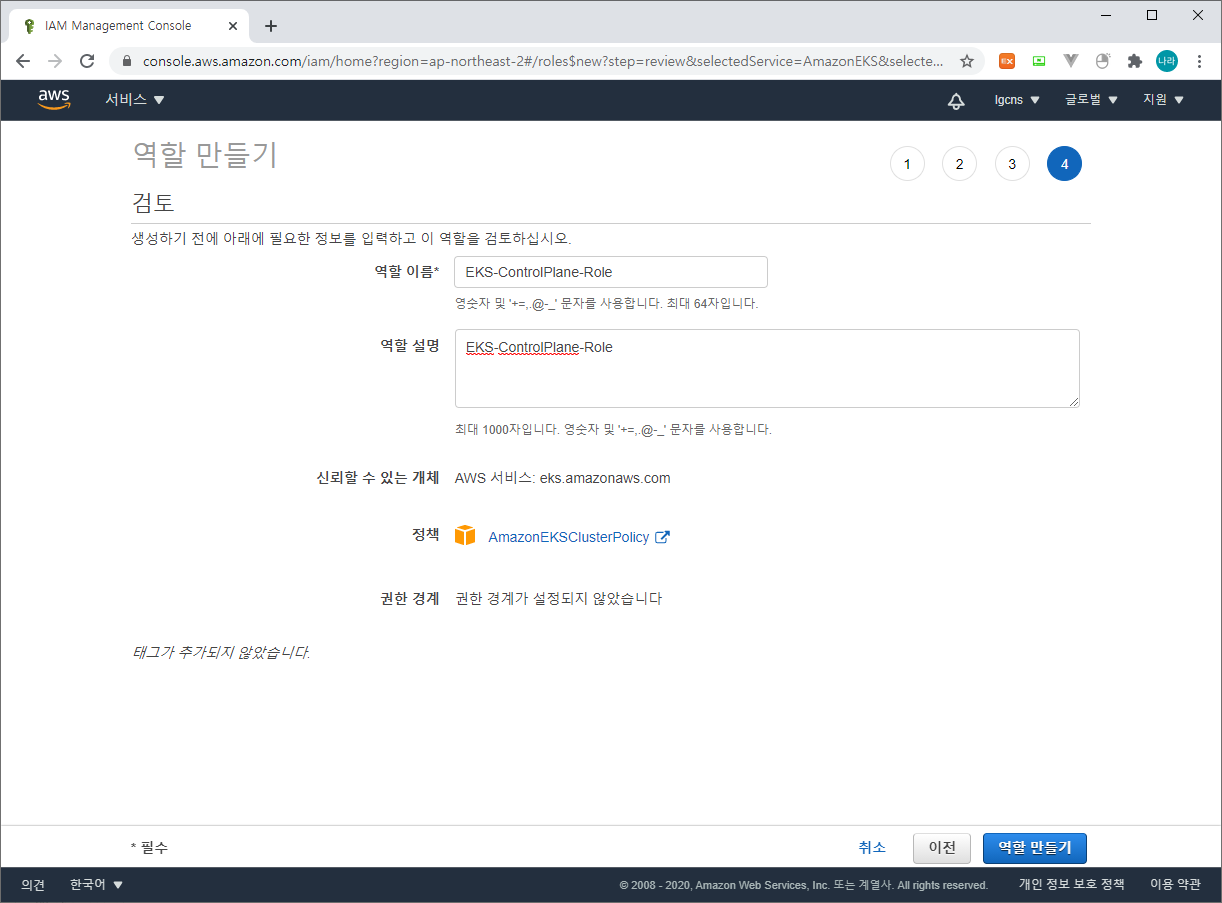Click 의견 feedback in the footer
This screenshot has width=1222, height=903.
(33, 885)
